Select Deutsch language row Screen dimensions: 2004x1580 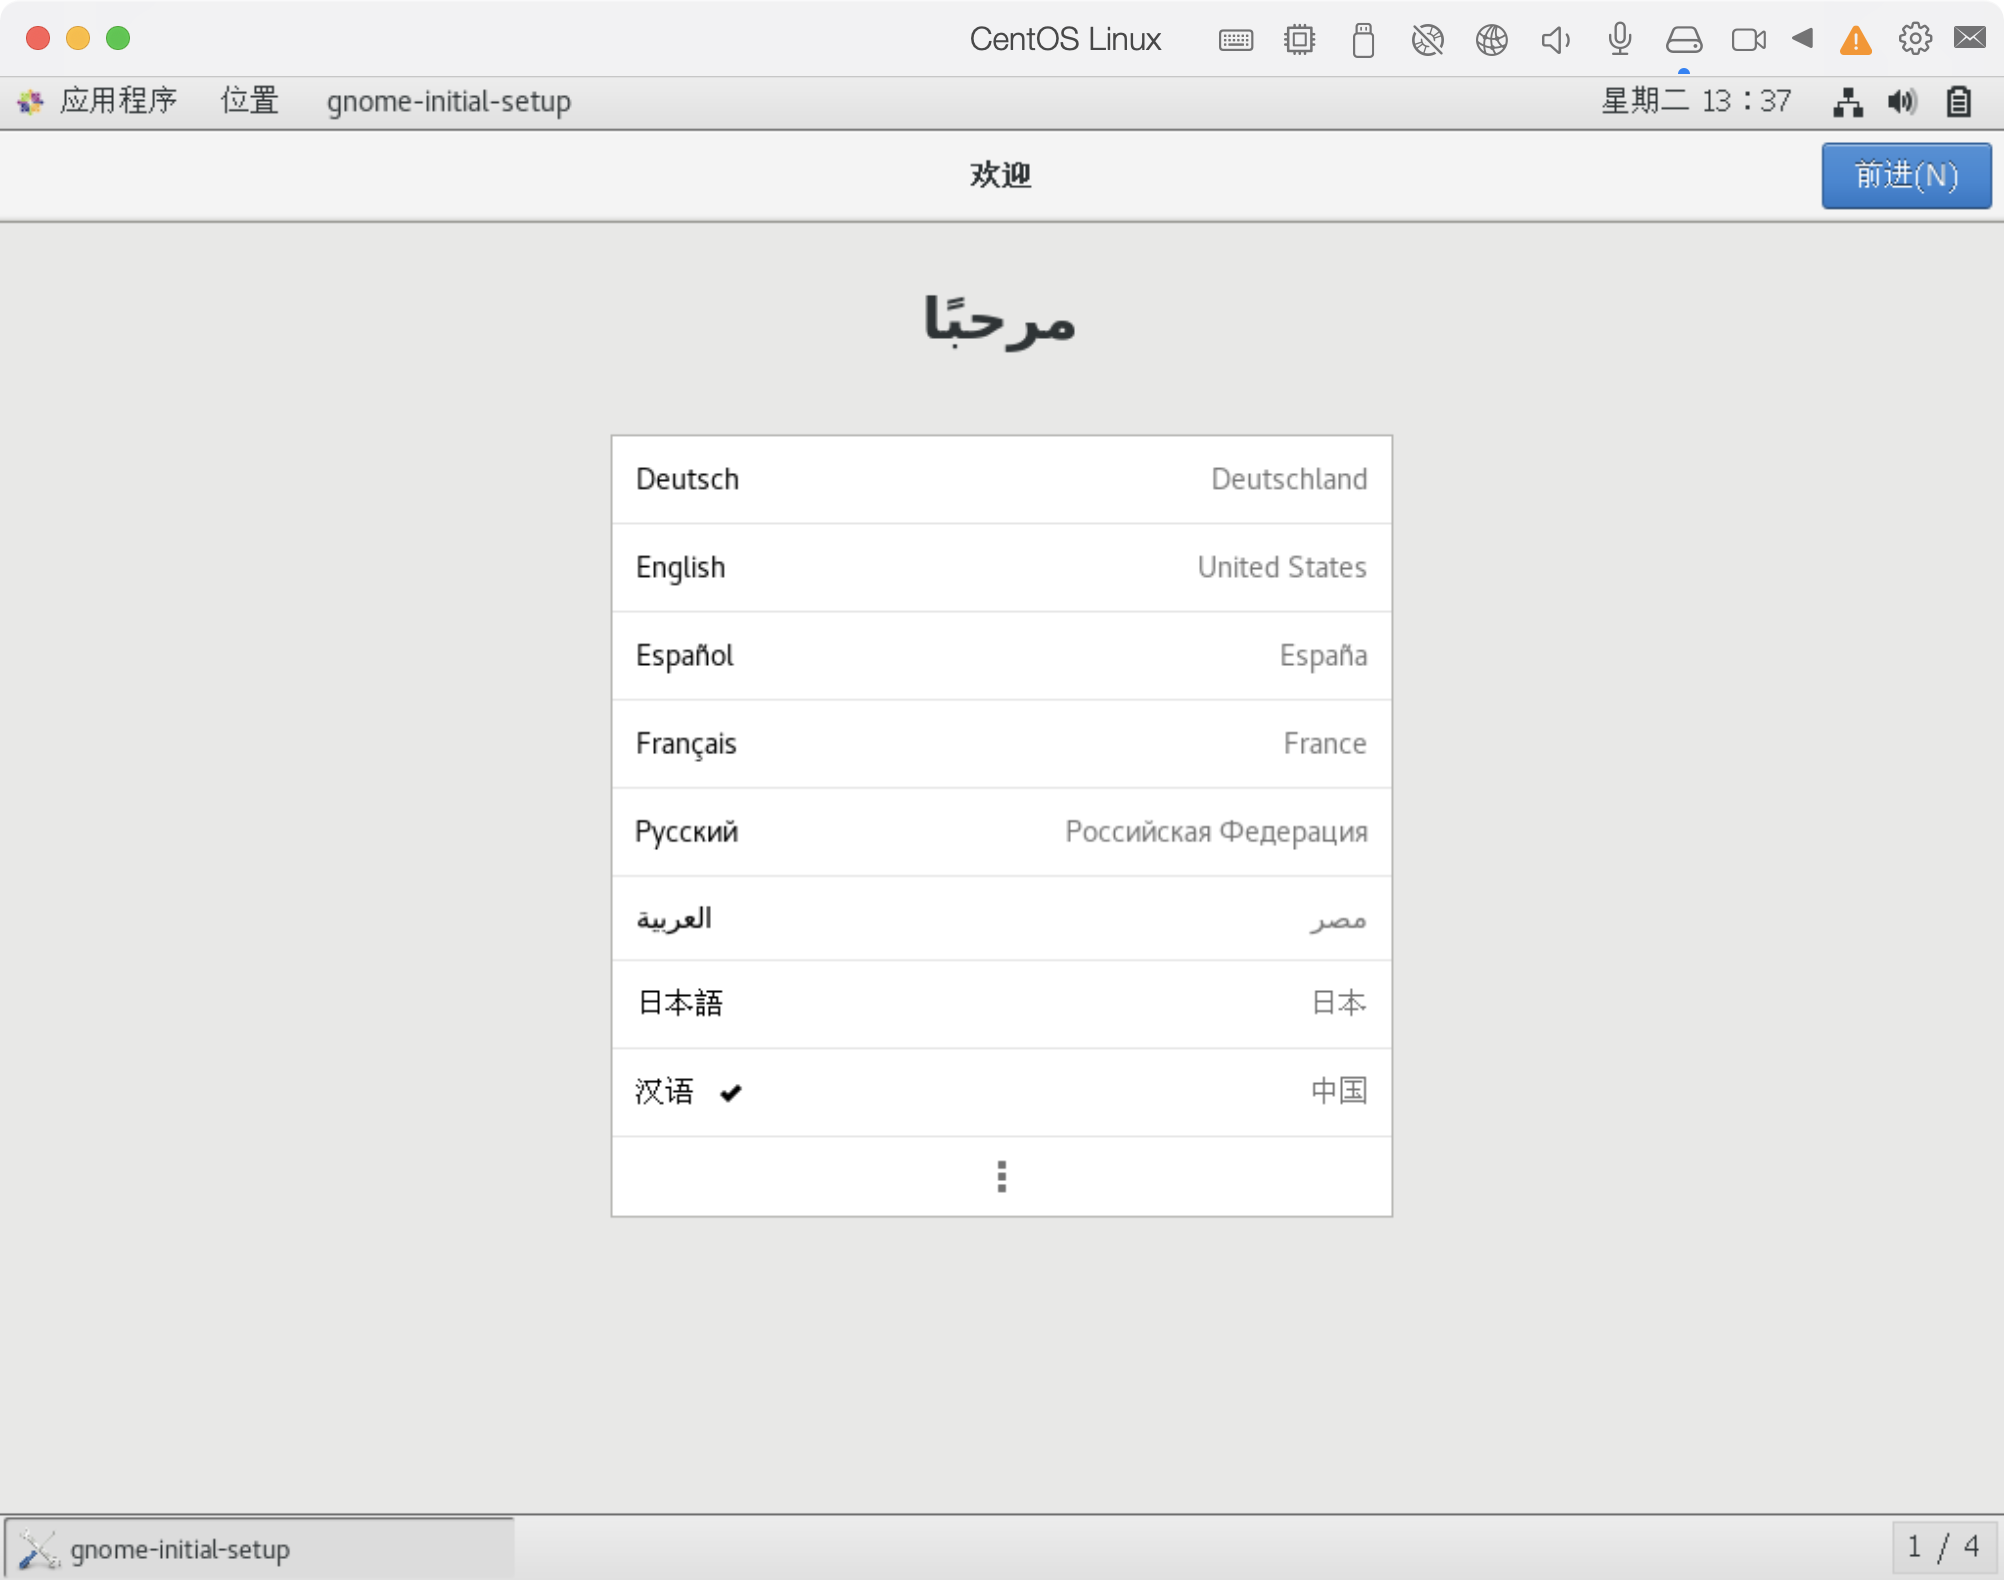tap(1001, 480)
